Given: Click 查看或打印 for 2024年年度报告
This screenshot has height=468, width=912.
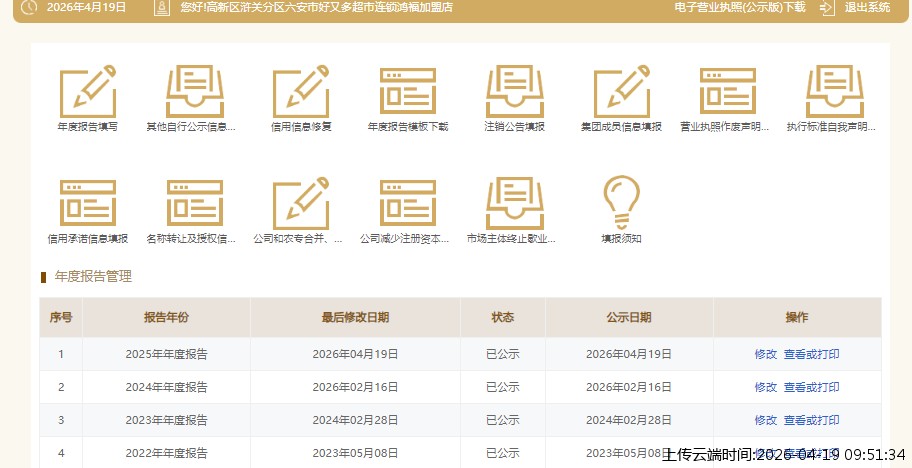Looking at the screenshot, I should tap(811, 387).
